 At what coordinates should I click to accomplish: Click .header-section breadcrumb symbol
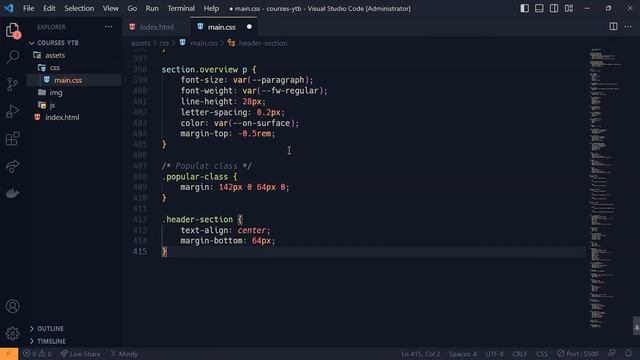262,43
